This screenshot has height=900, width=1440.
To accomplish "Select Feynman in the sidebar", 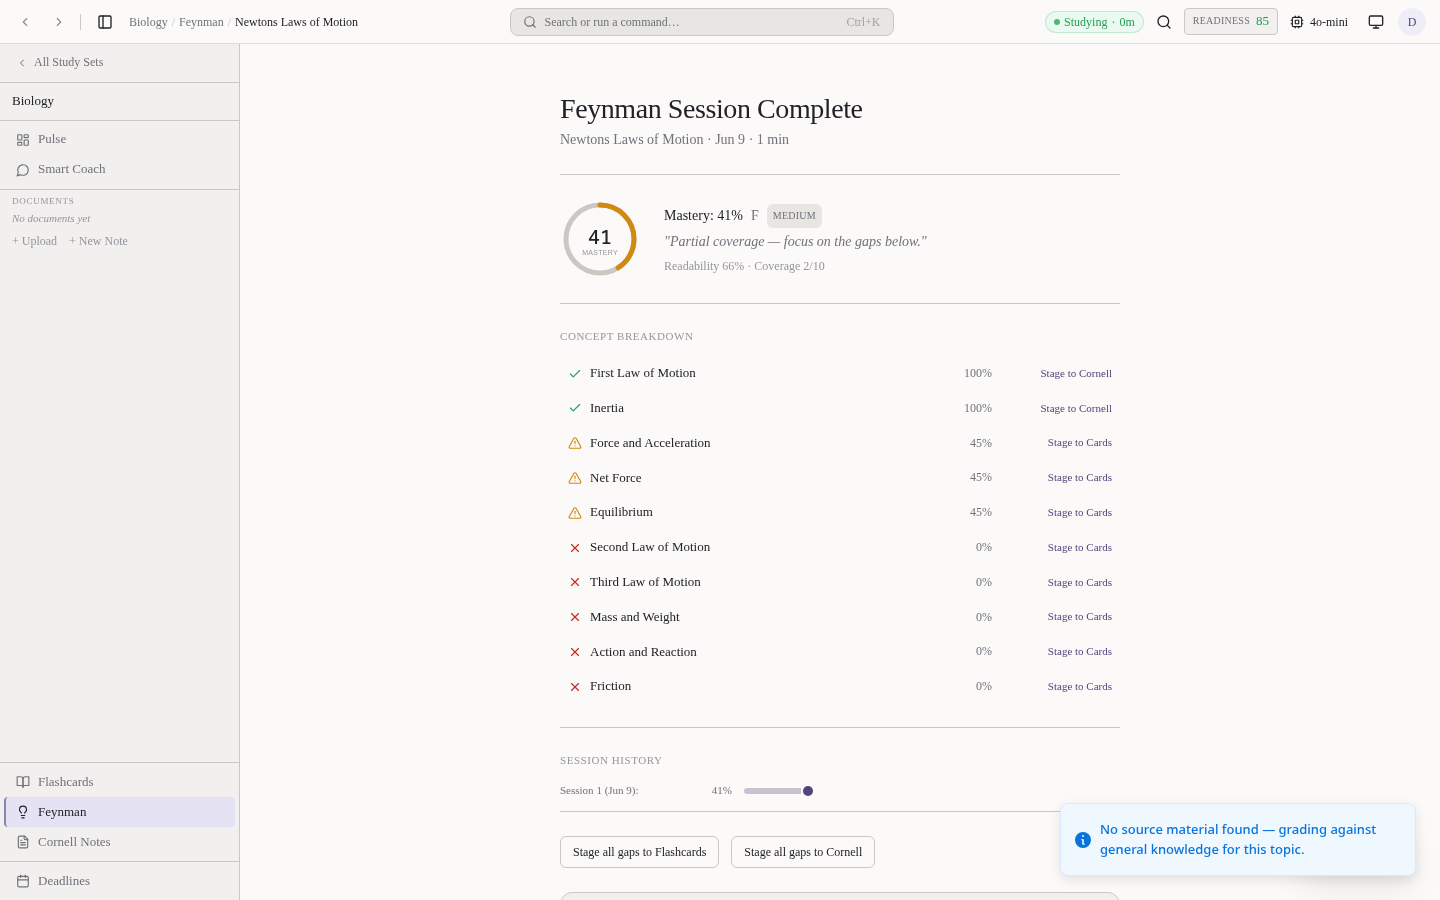I will click(x=120, y=812).
